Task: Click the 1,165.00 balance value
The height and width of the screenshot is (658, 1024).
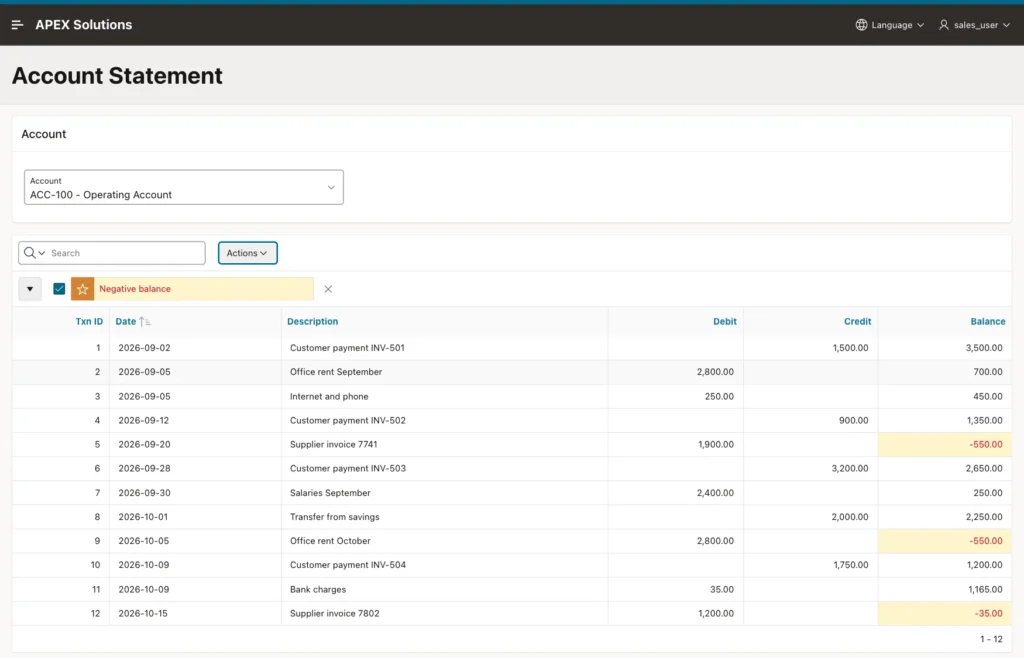Action: click(985, 589)
